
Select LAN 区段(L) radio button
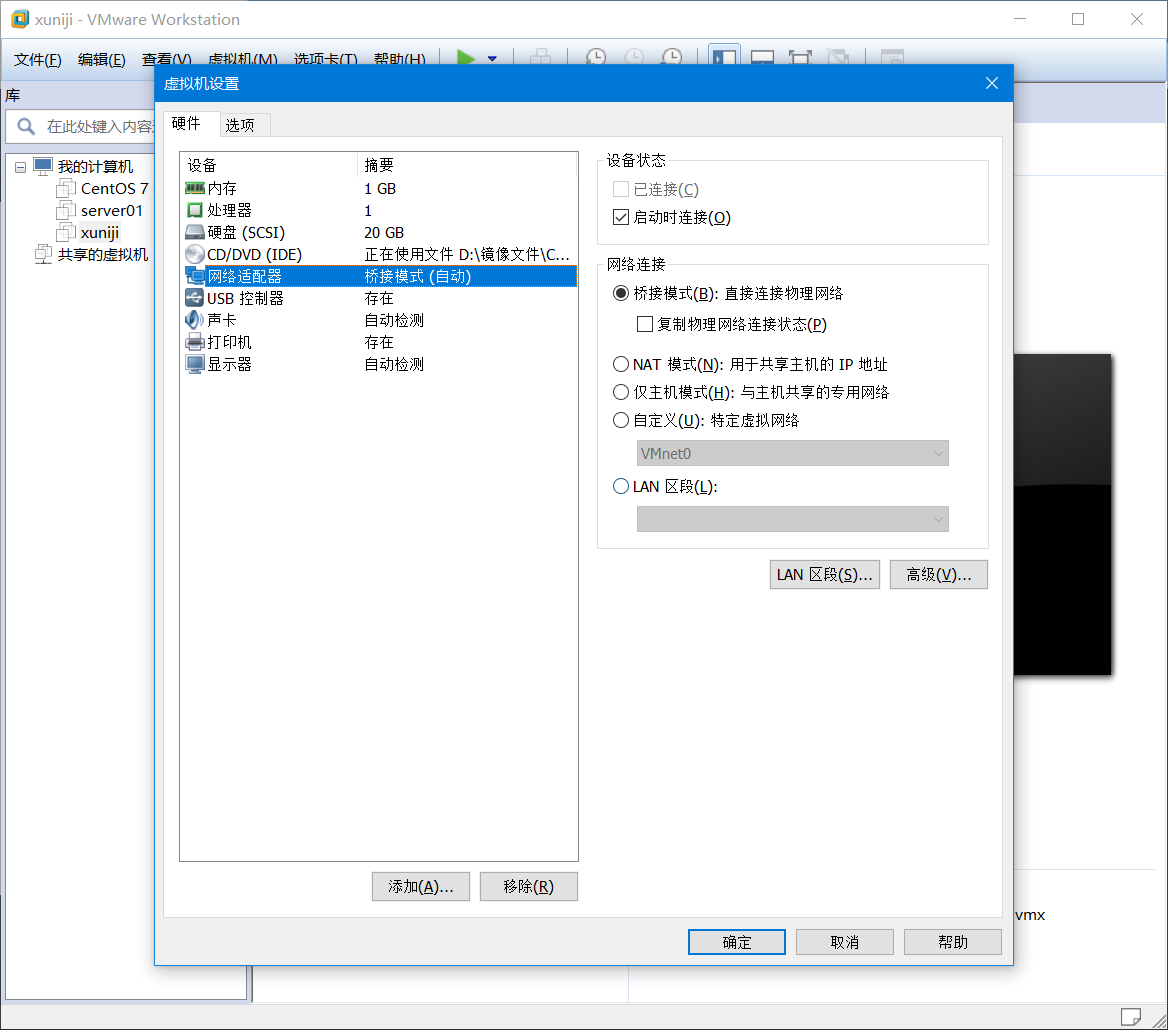click(x=620, y=486)
